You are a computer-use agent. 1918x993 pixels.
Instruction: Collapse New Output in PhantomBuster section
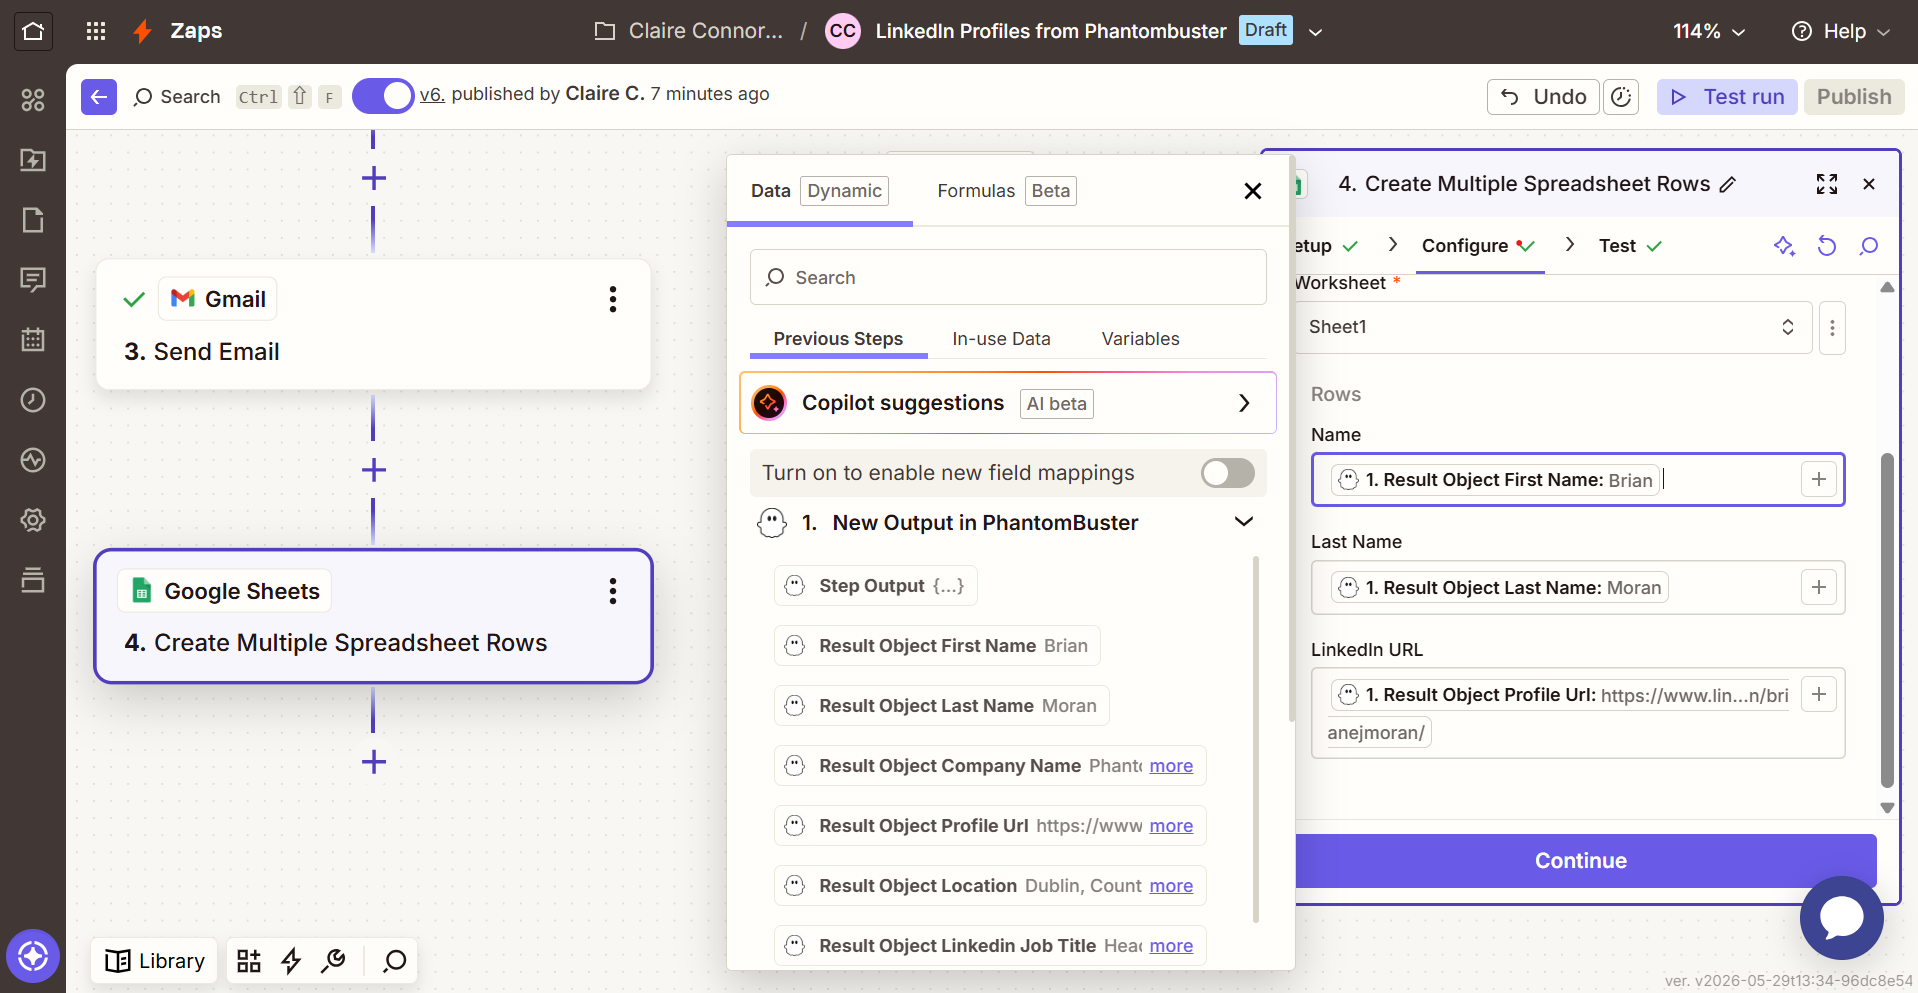coord(1244,522)
